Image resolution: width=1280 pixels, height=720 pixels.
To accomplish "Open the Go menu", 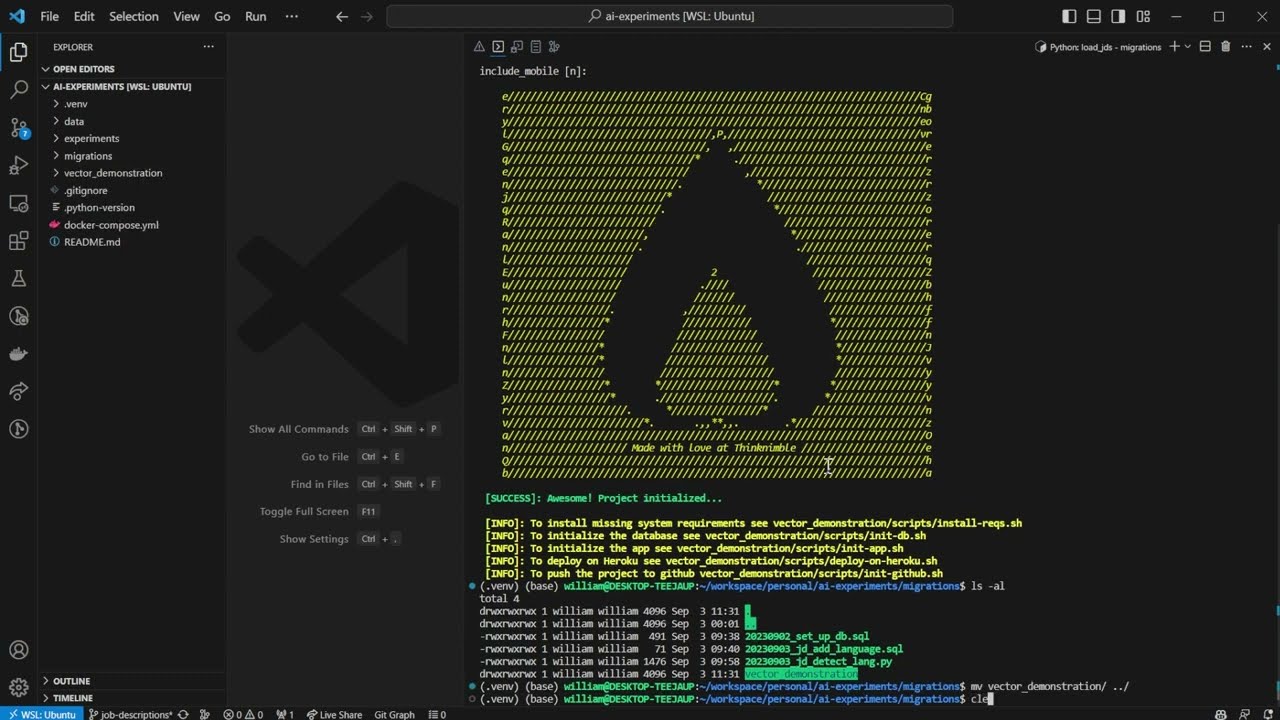I will coord(222,16).
